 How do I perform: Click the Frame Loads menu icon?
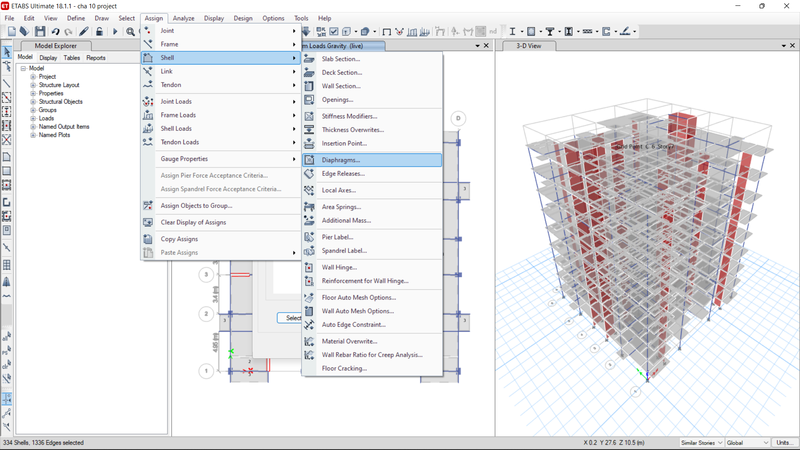[148, 115]
